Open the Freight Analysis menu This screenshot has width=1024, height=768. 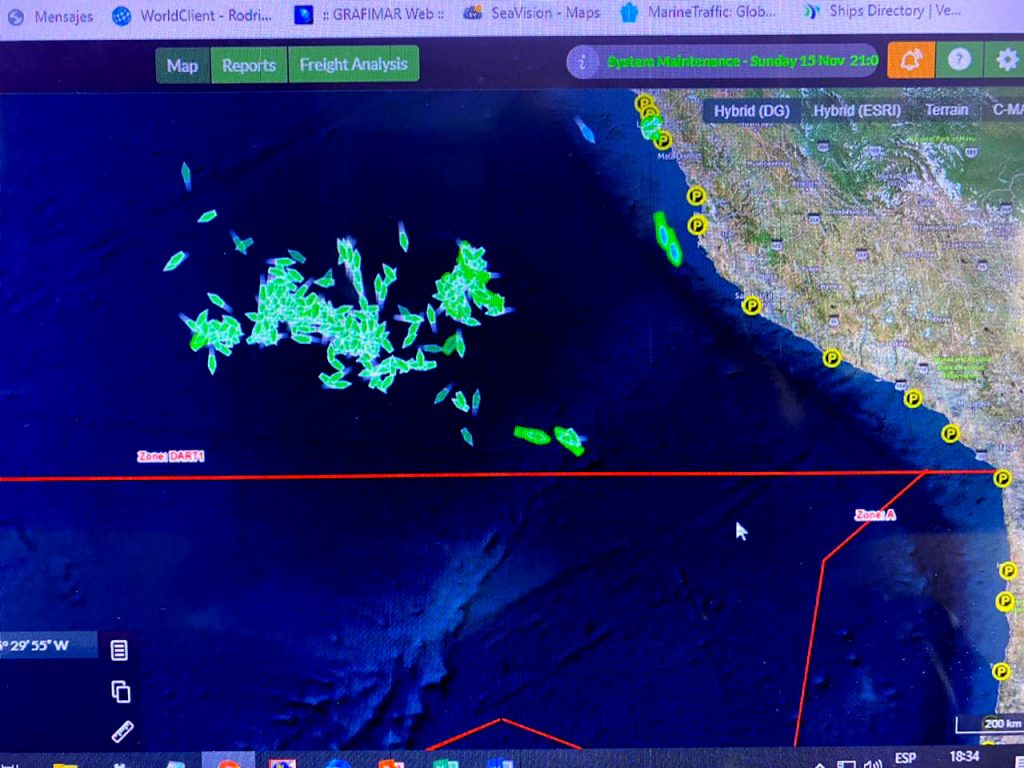pos(353,64)
